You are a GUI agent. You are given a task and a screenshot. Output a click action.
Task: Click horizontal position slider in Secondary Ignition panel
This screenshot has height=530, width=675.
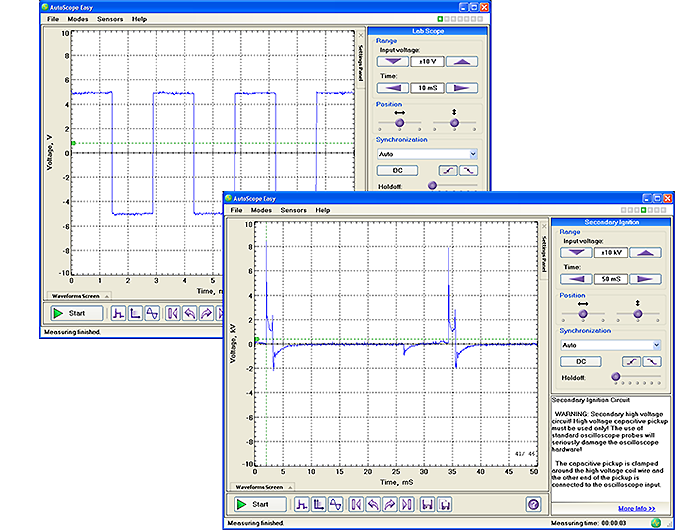tap(583, 314)
